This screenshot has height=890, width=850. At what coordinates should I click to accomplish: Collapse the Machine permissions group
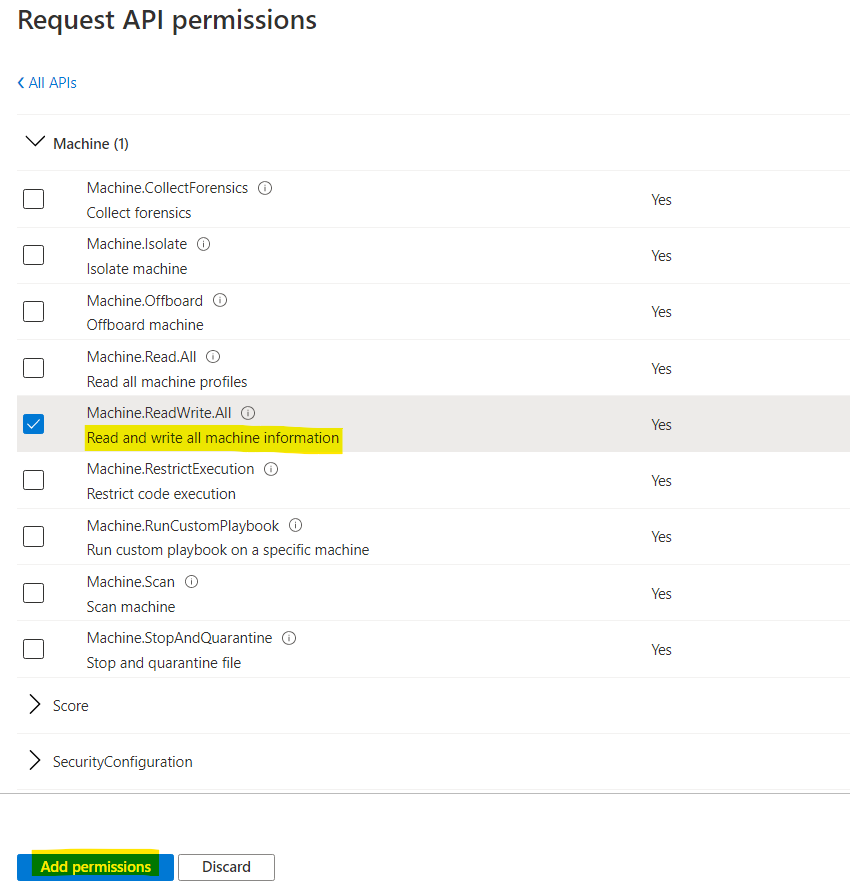point(35,143)
